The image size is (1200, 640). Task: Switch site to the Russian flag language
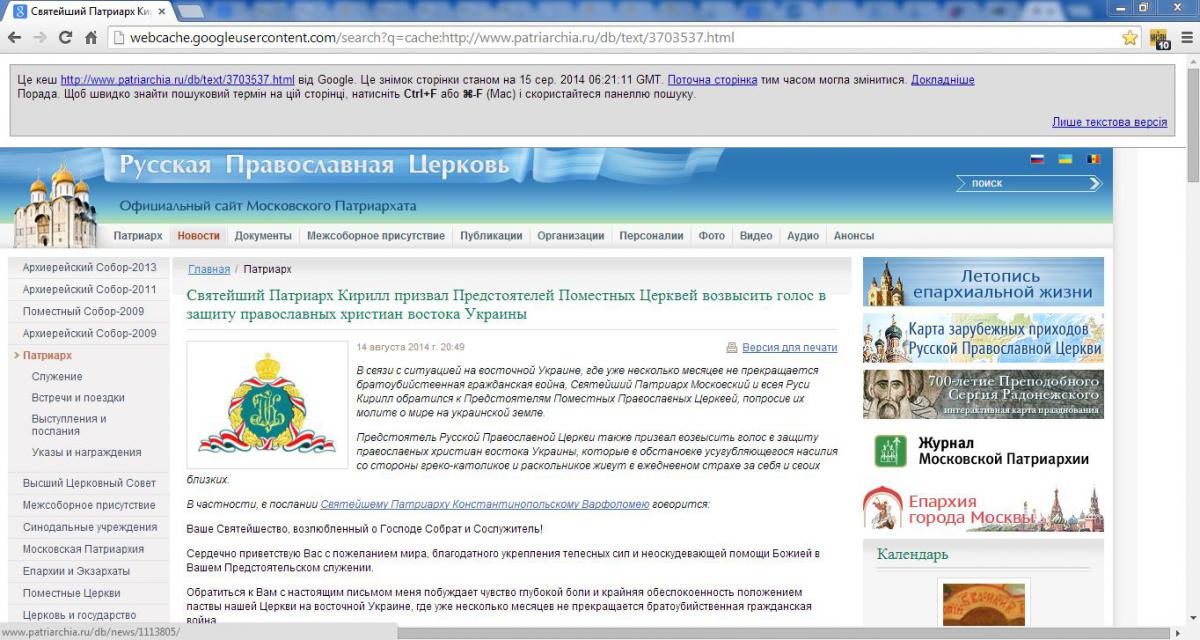1037,159
